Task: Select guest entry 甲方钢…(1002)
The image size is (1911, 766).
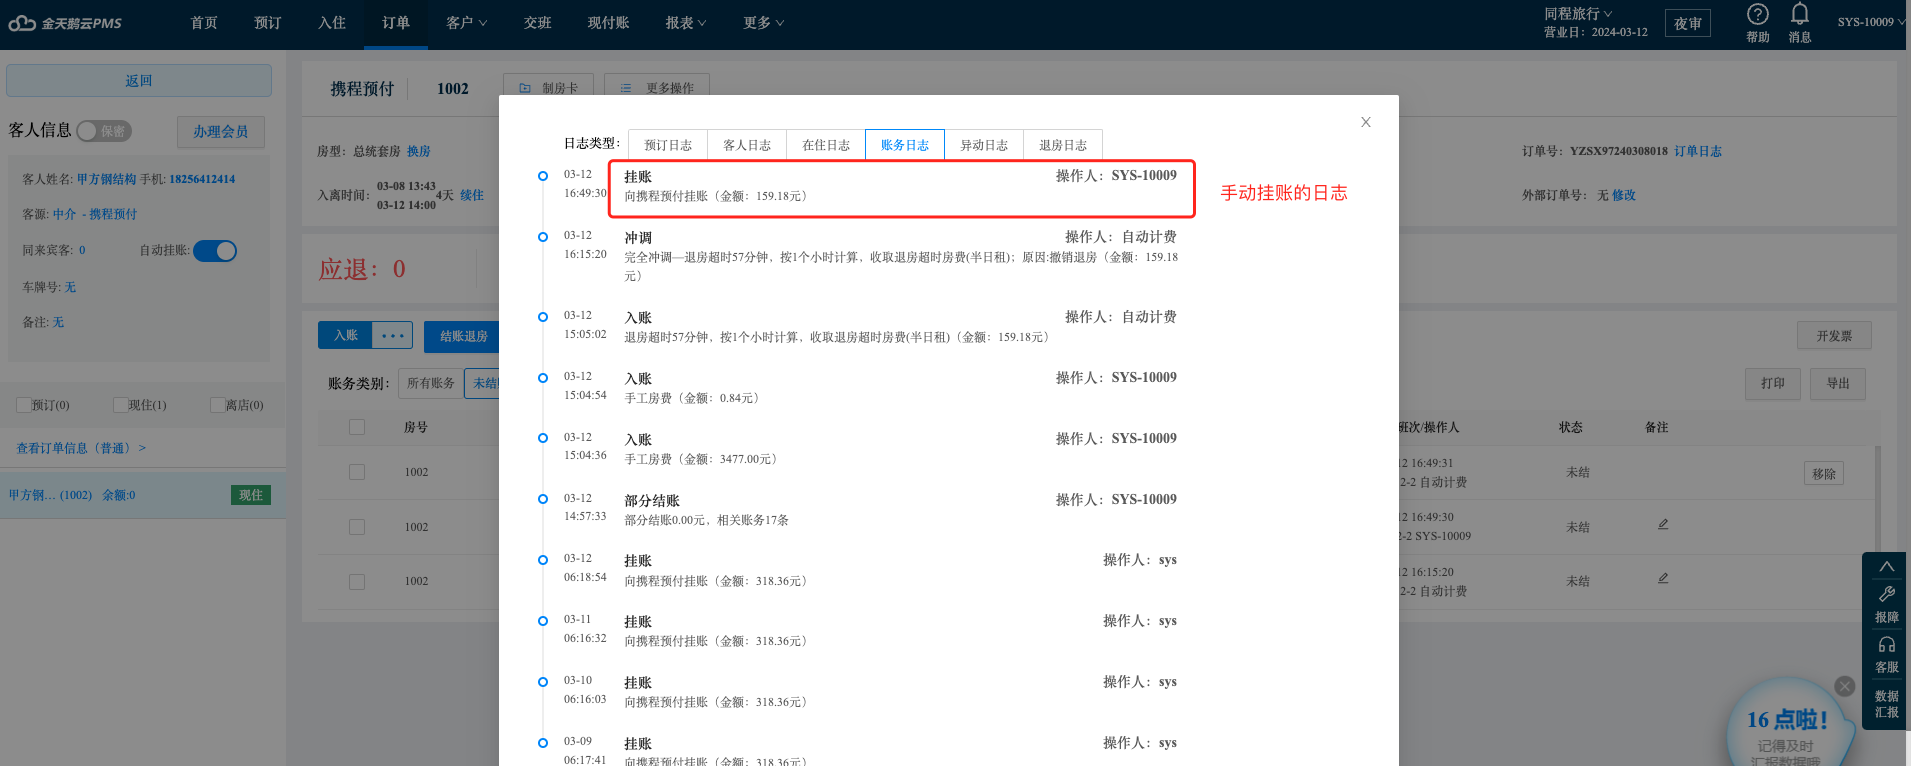Action: tap(143, 495)
